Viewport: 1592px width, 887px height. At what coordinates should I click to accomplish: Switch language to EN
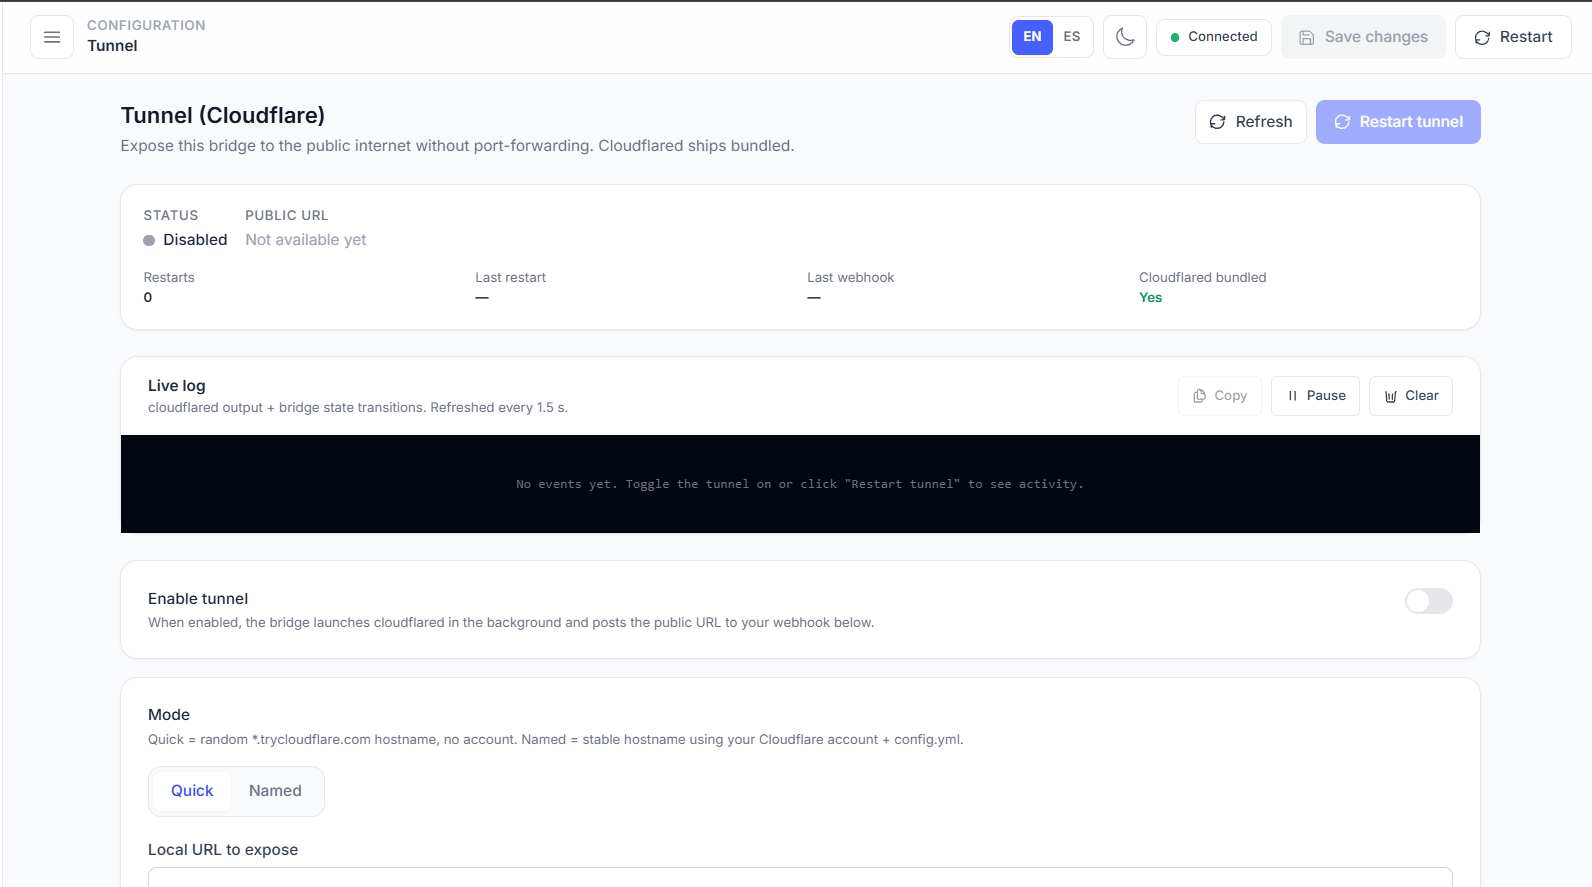point(1032,37)
